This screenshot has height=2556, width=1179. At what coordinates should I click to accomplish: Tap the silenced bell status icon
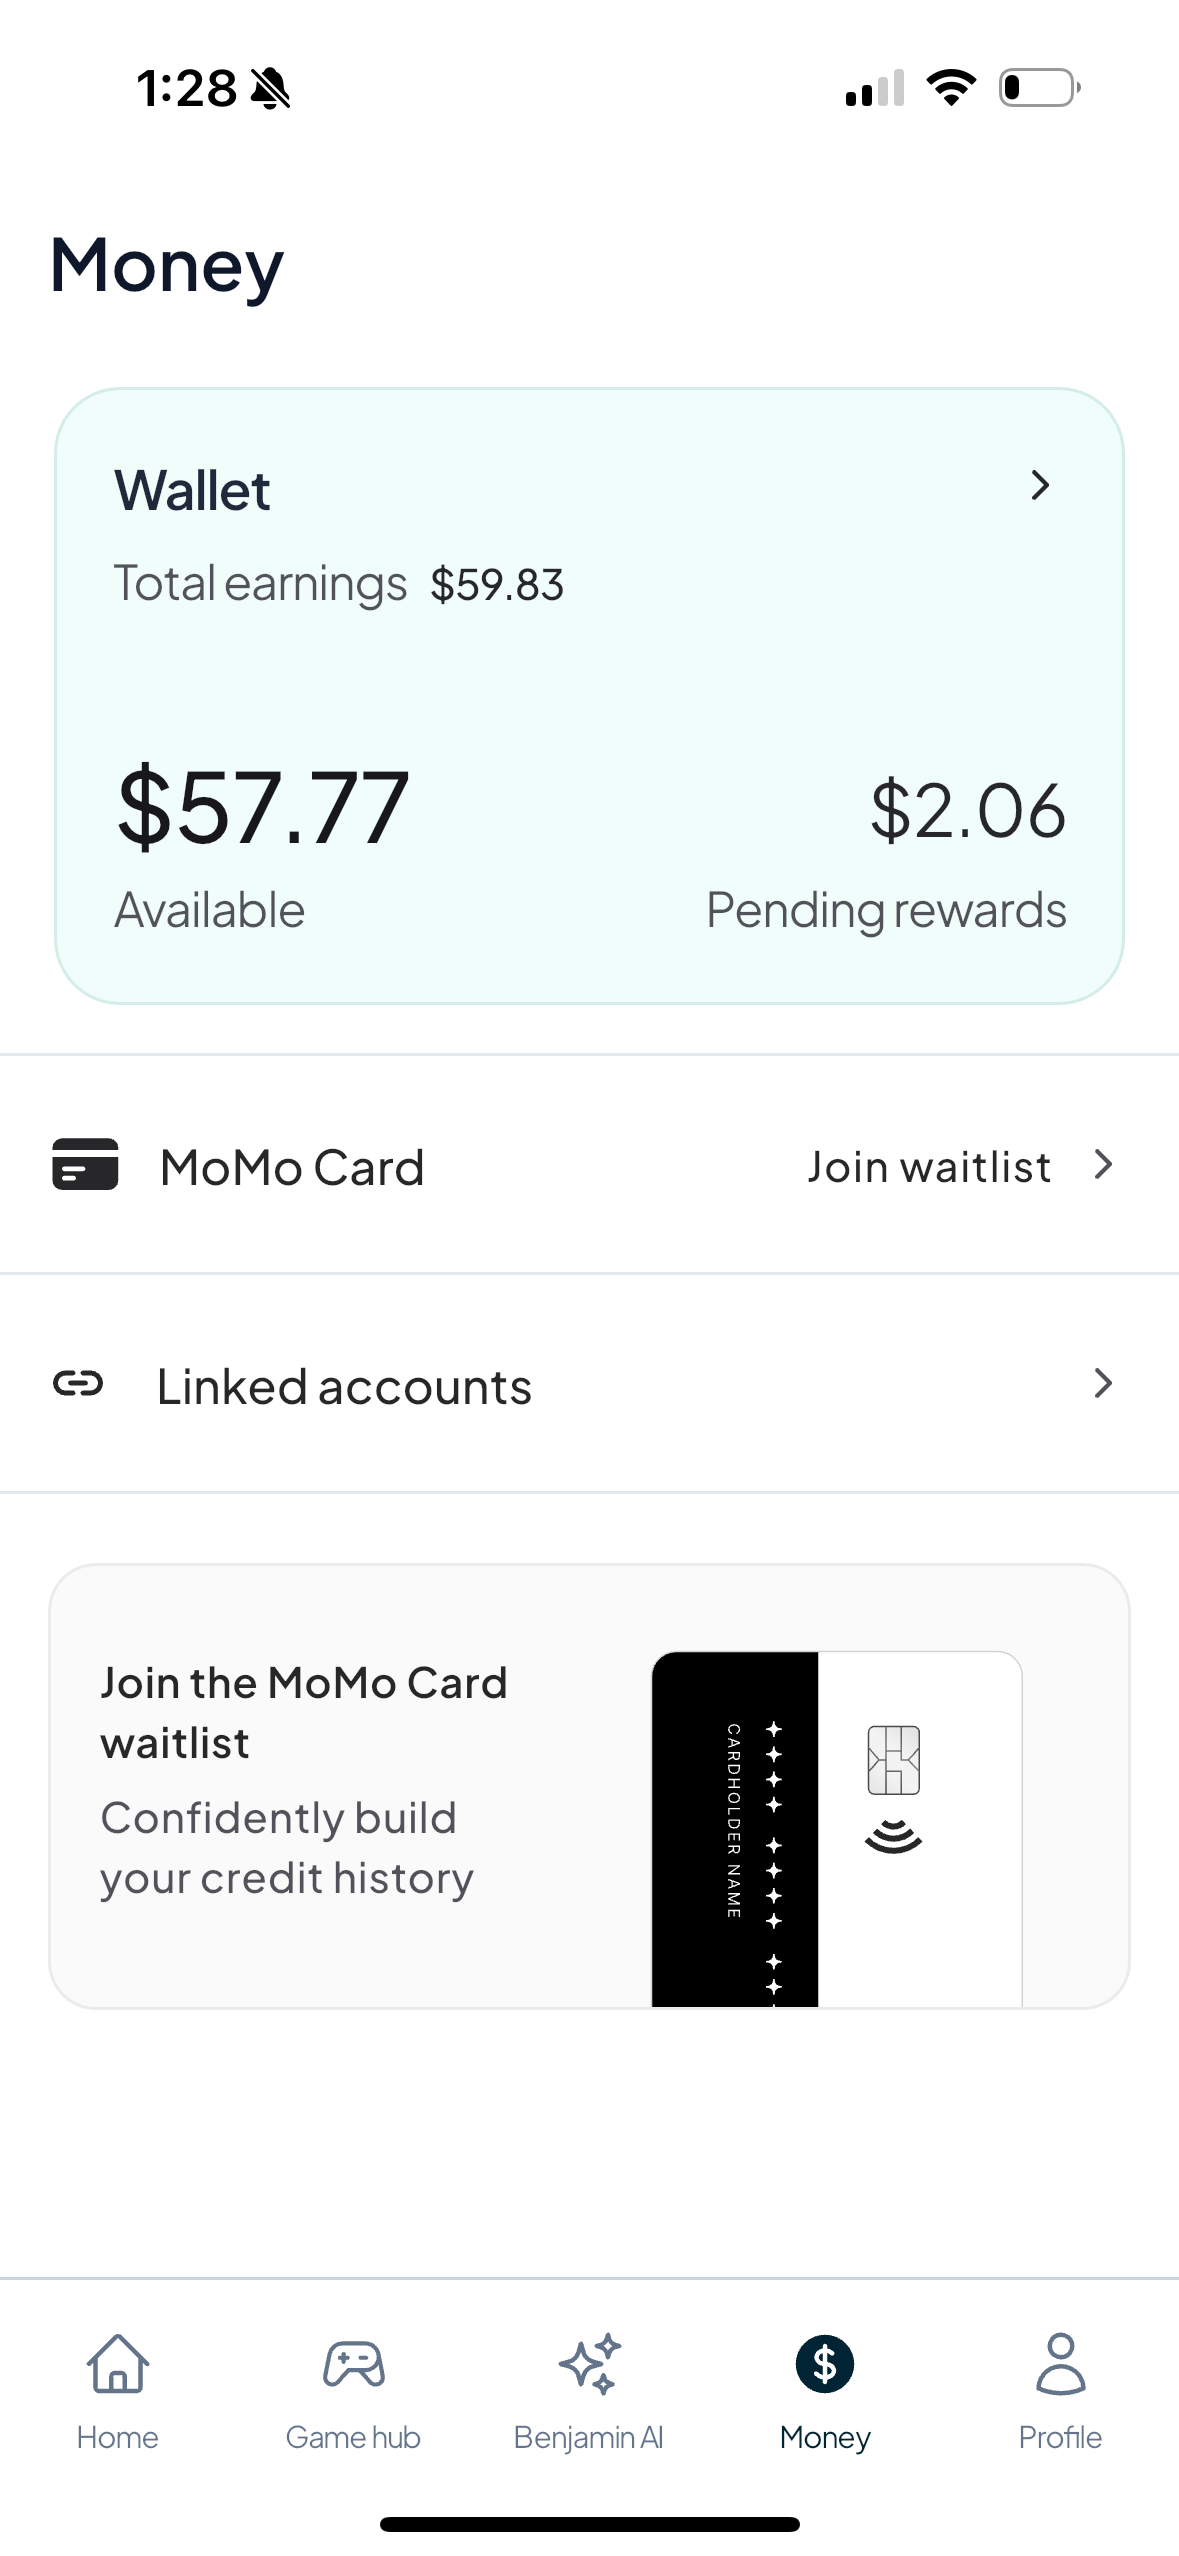(x=270, y=88)
